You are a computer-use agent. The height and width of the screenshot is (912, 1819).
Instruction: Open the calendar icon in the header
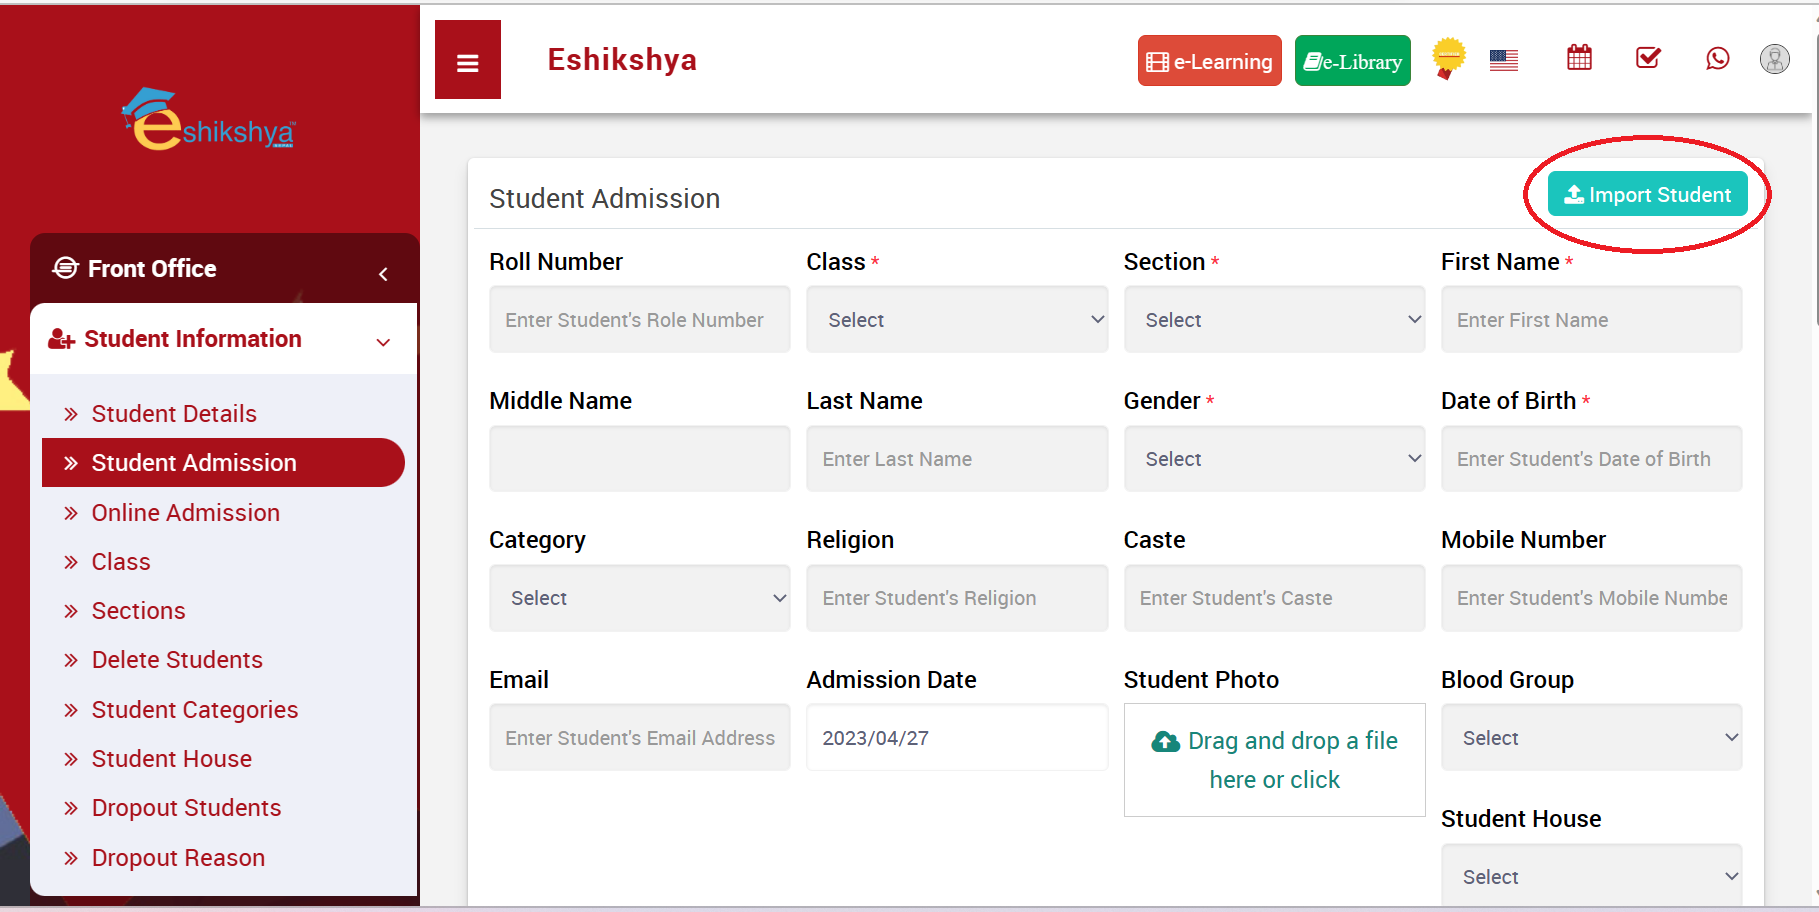tap(1579, 58)
